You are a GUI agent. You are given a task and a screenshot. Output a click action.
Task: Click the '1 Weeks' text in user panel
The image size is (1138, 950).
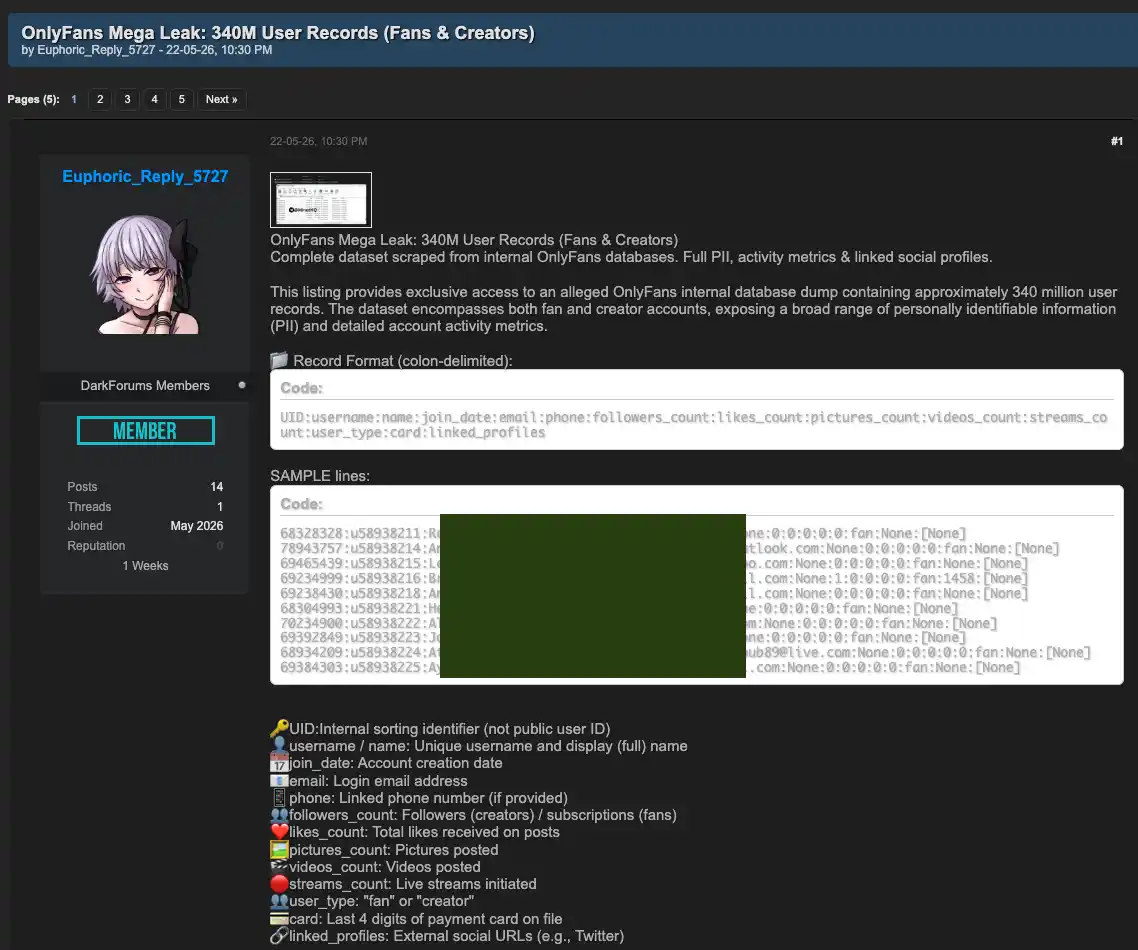pyautogui.click(x=145, y=565)
